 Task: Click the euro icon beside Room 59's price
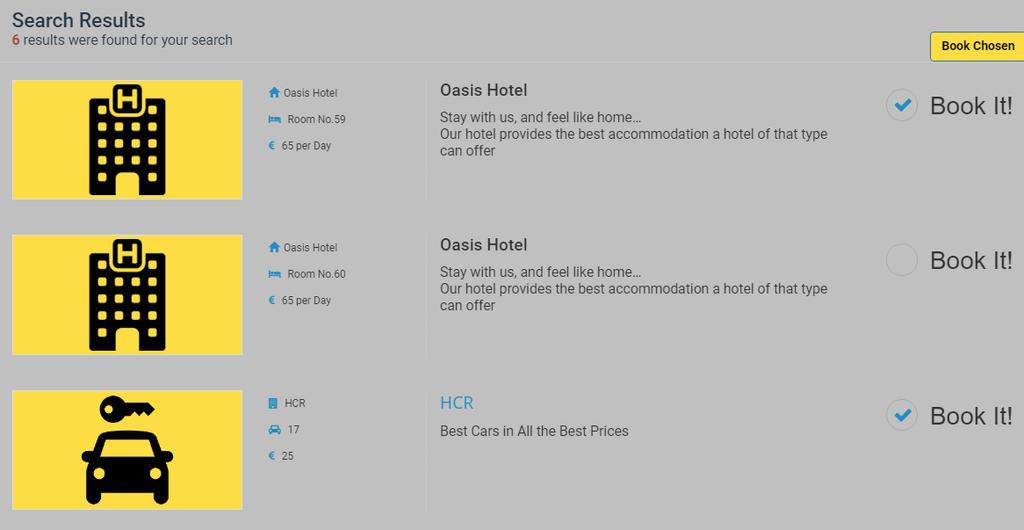pos(272,146)
